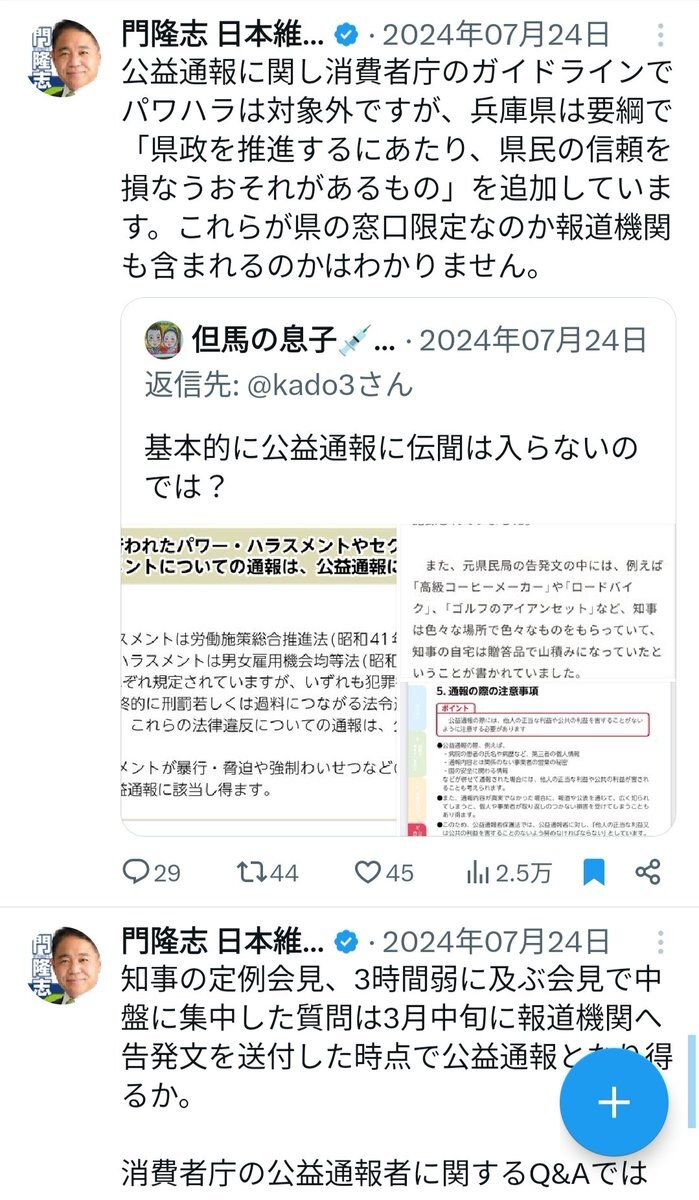Retweet the first tweet (44)
Screen dimensions: 699x1200
pyautogui.click(x=267, y=872)
